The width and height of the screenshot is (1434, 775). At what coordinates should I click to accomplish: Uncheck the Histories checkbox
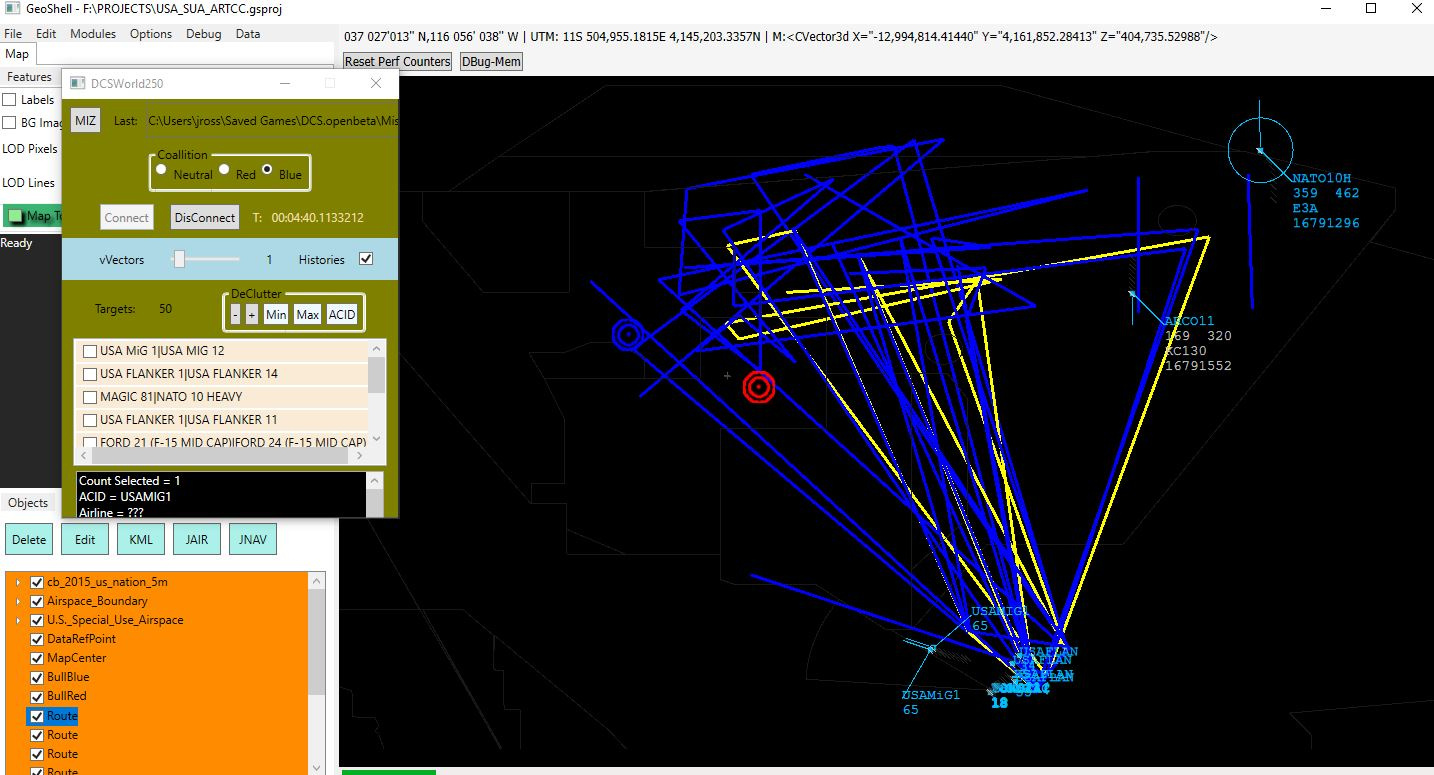point(366,259)
